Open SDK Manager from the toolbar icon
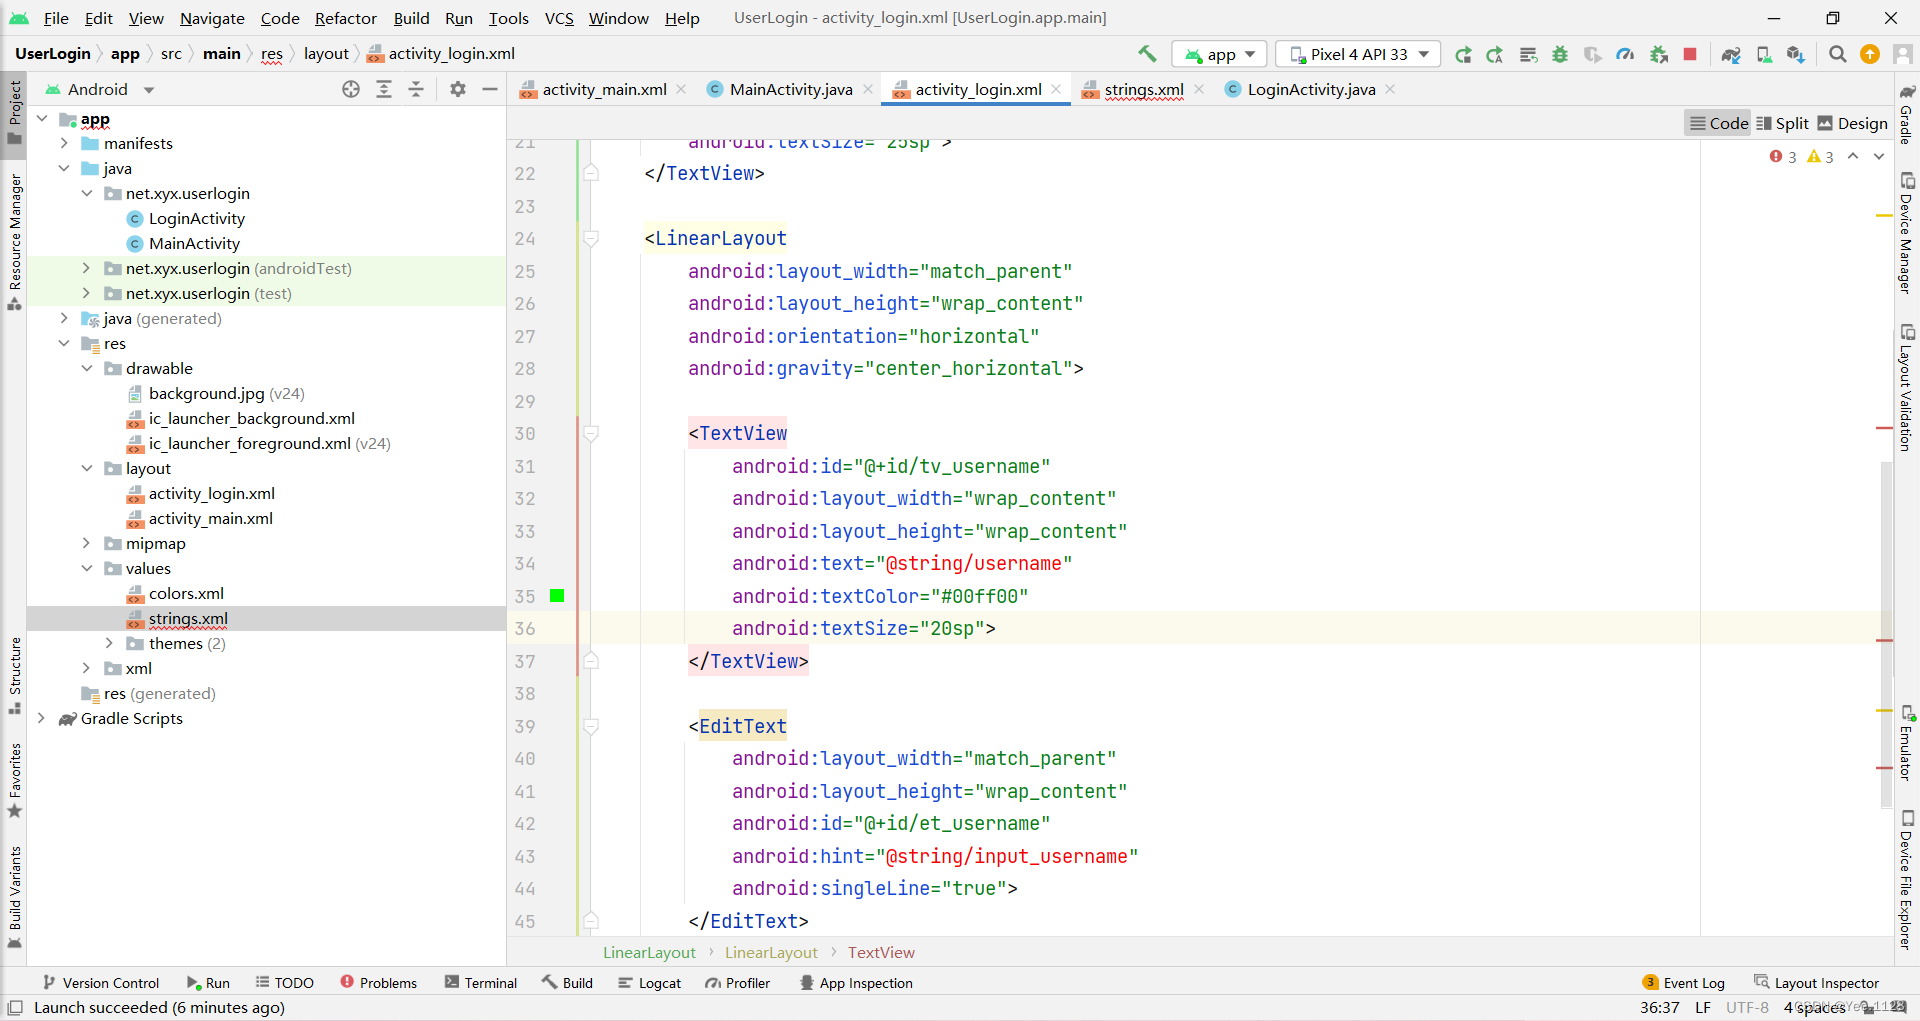This screenshot has width=1920, height=1021. (1796, 54)
